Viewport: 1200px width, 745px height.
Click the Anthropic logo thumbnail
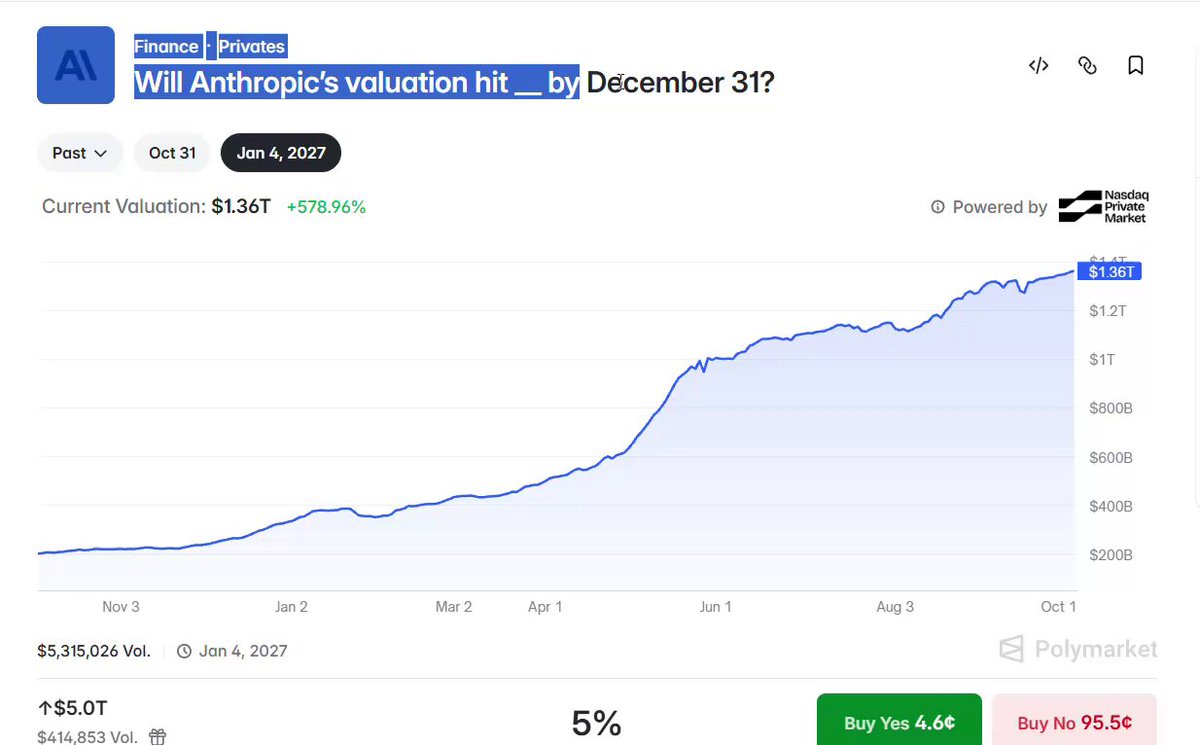(76, 65)
